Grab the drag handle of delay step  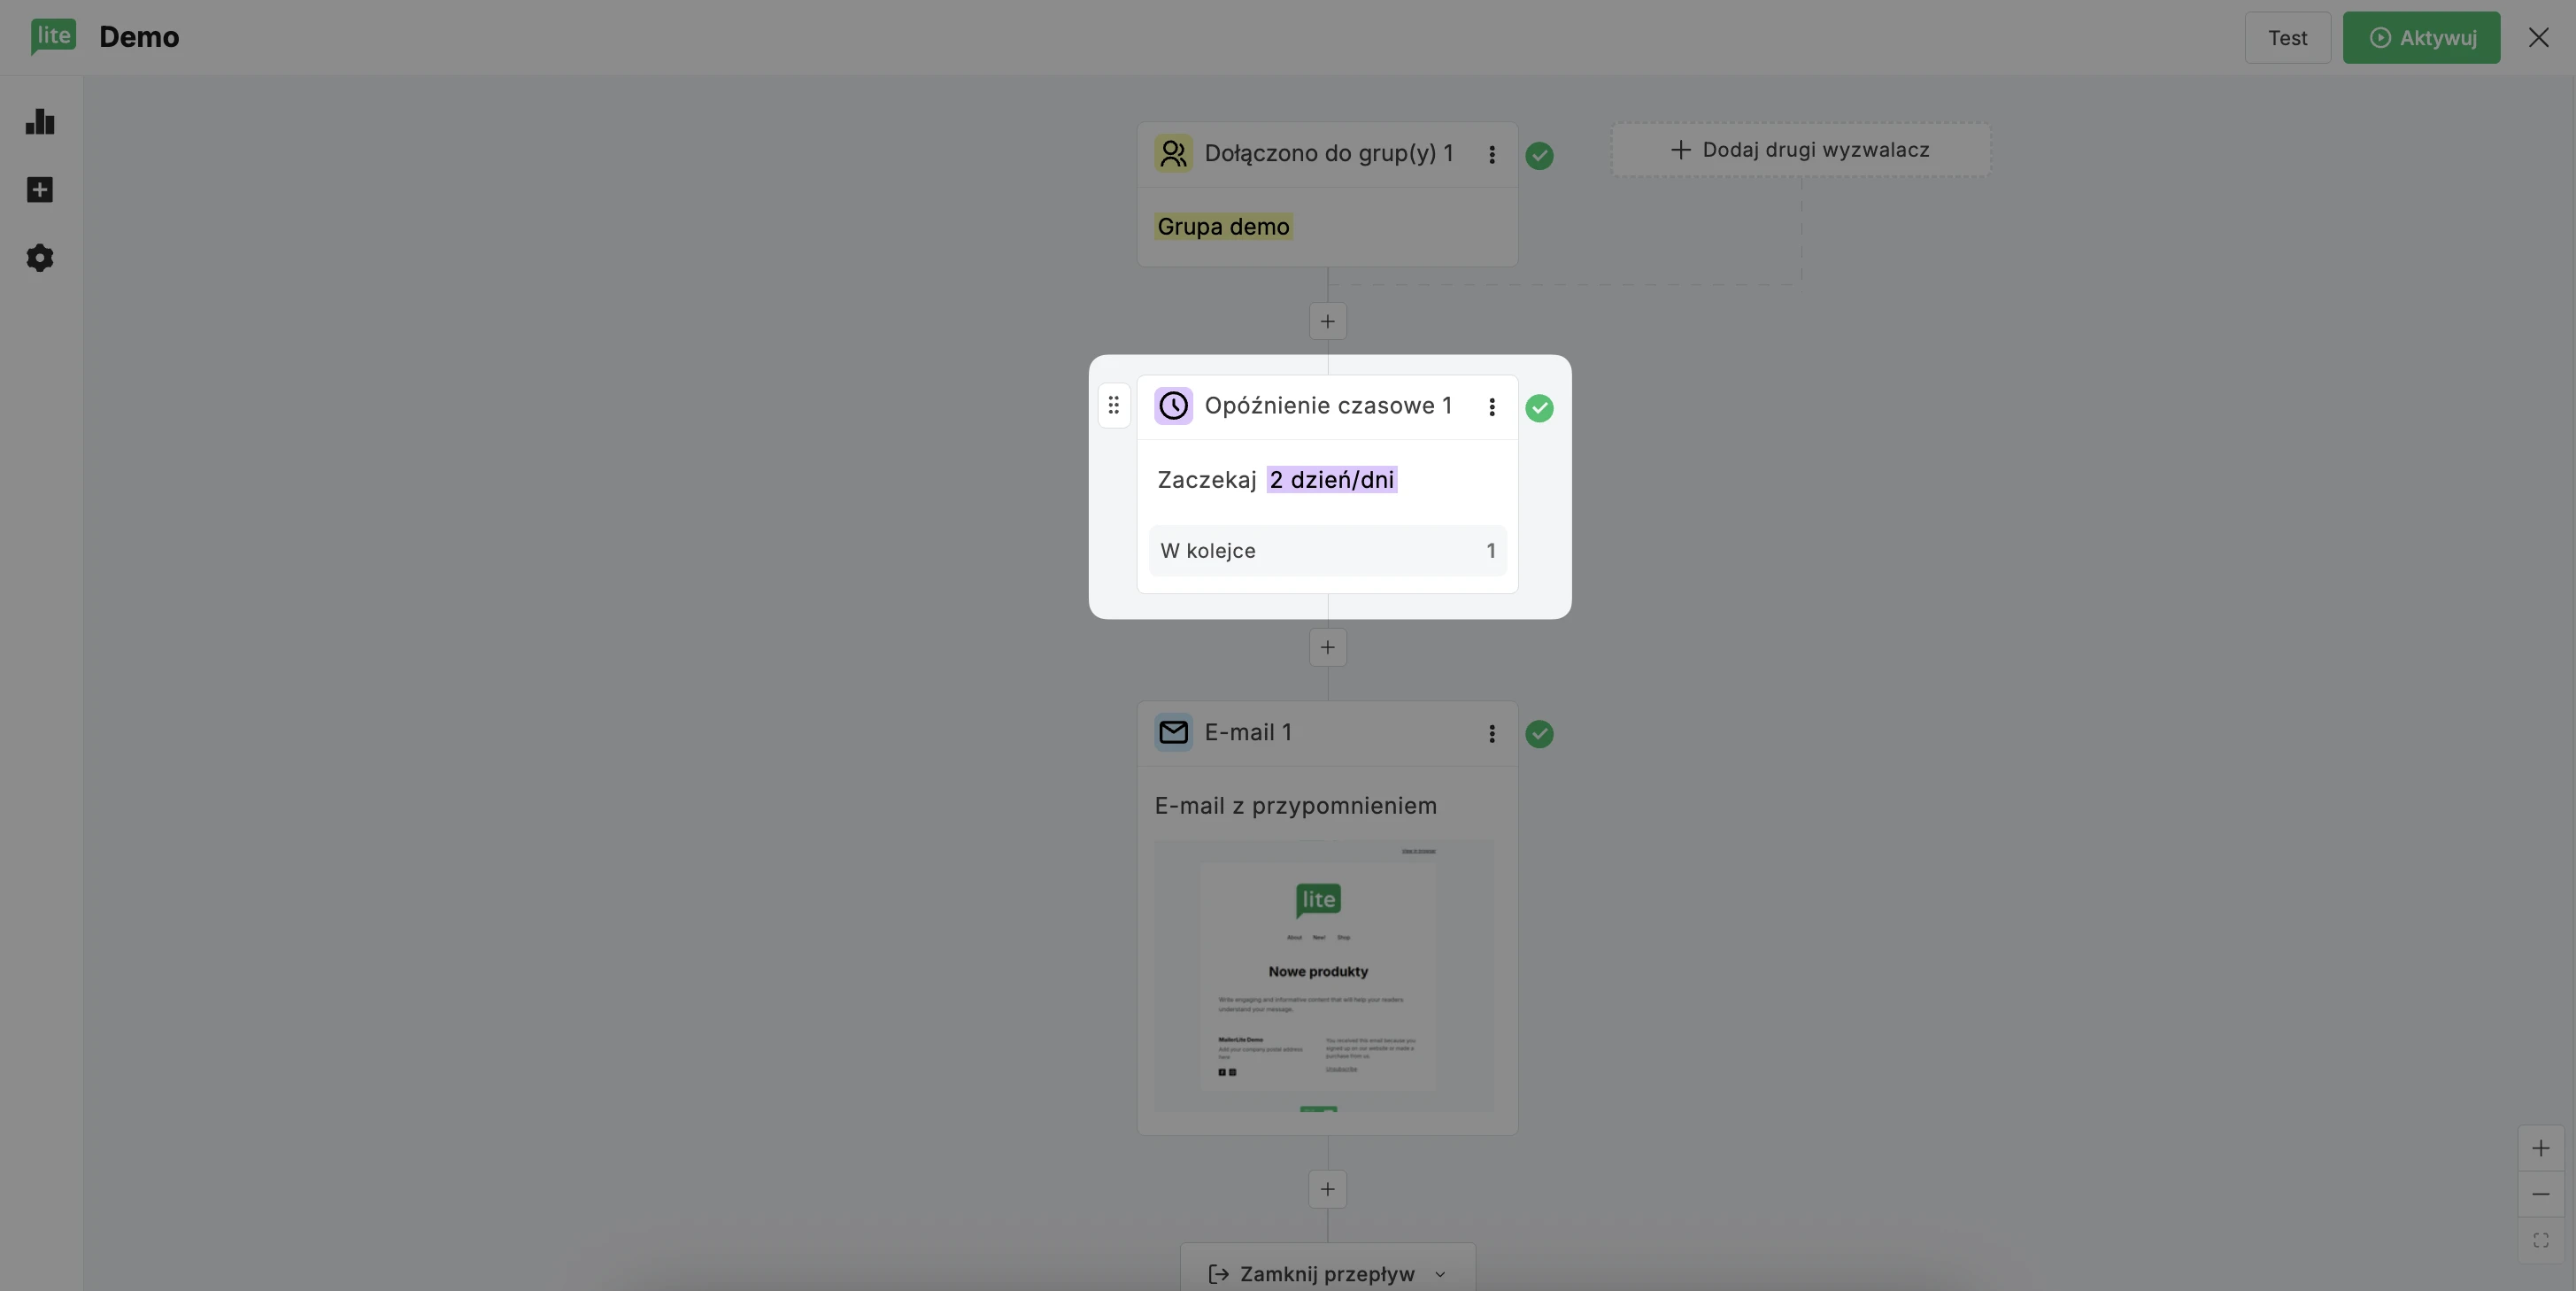click(1113, 406)
